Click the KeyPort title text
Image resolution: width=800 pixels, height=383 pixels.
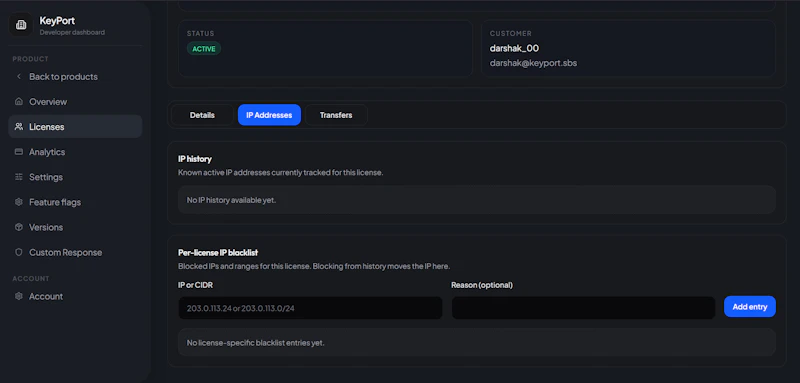point(57,21)
